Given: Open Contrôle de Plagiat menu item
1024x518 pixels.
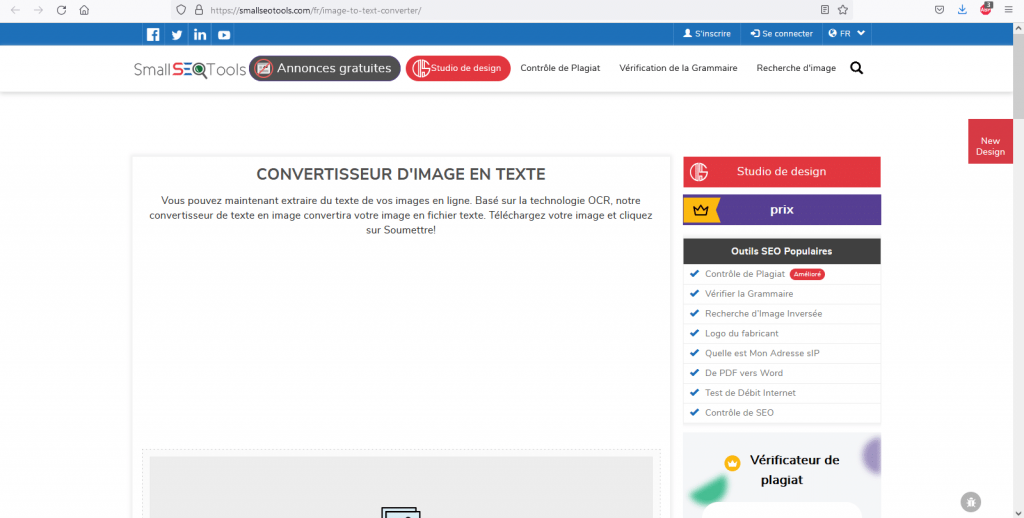Looking at the screenshot, I should pos(560,68).
